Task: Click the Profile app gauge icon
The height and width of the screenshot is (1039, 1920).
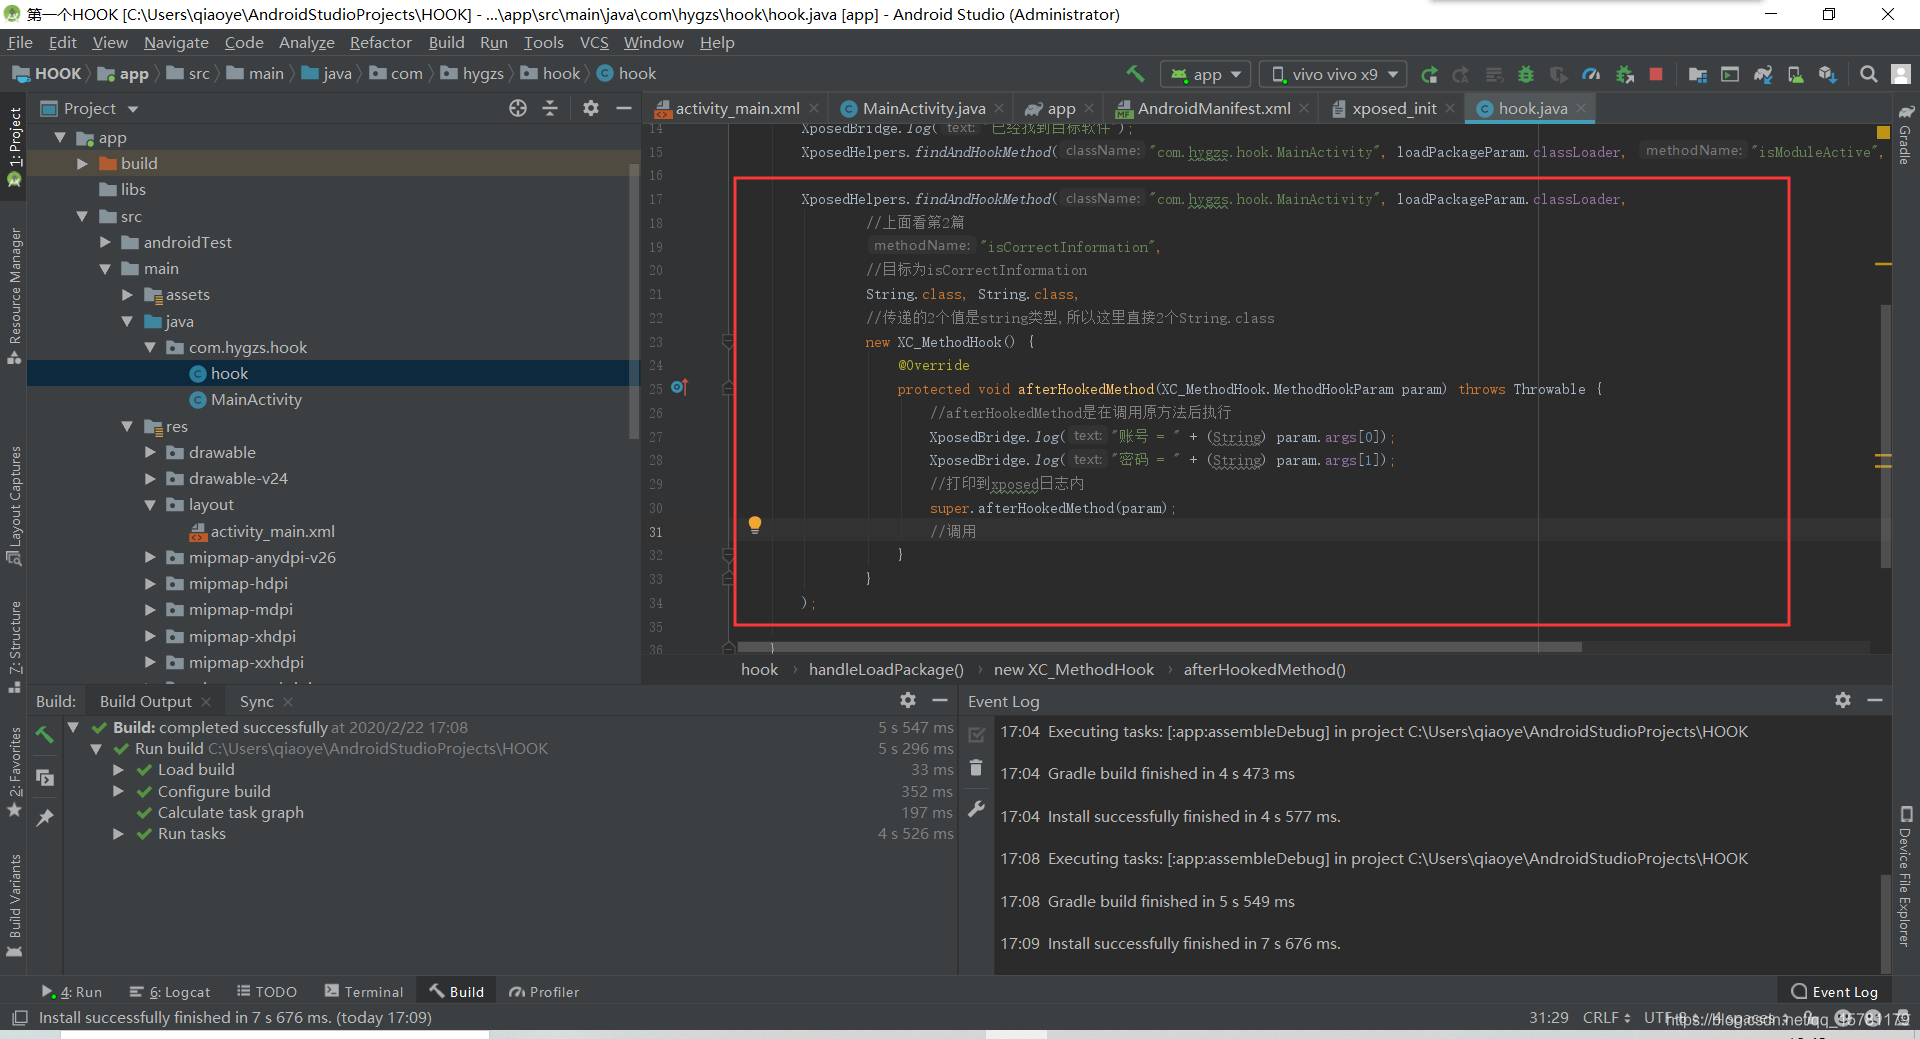Action: point(1591,74)
